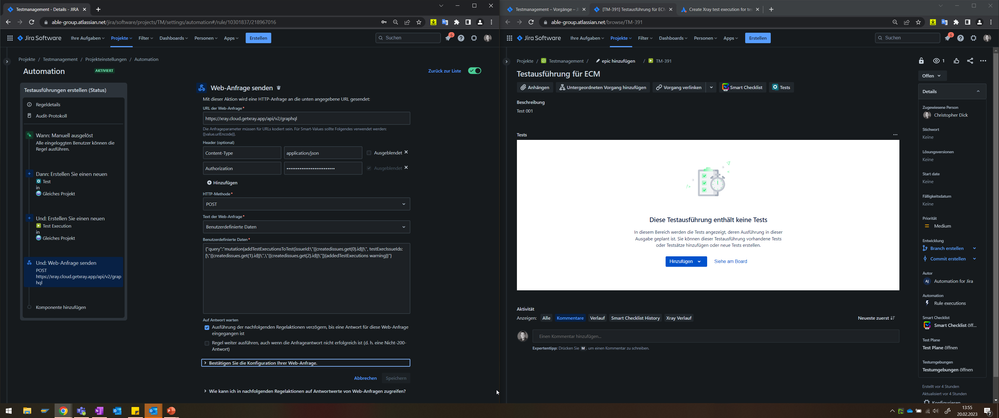Open Chrome in the Windows taskbar
Image resolution: width=999 pixels, height=418 pixels.
(62, 411)
